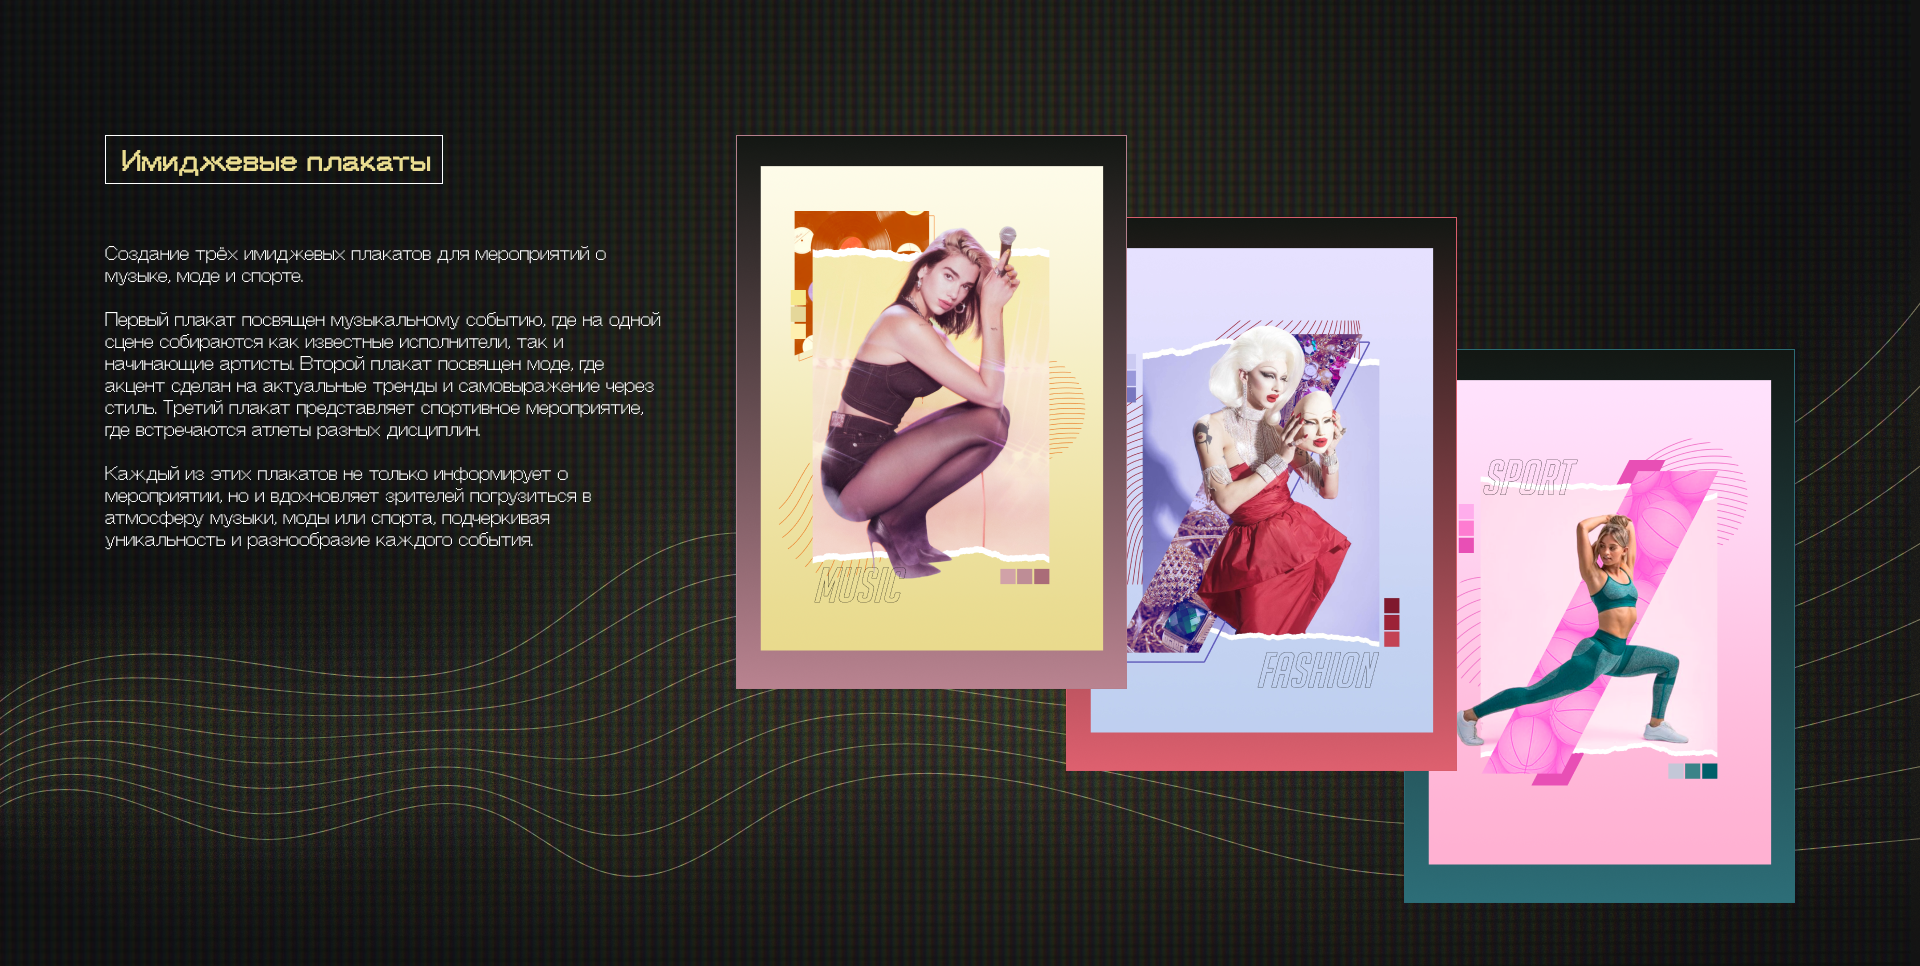Click the paragraph starting 'Первый плакат посвящен'
The width and height of the screenshot is (1920, 966).
(382, 375)
